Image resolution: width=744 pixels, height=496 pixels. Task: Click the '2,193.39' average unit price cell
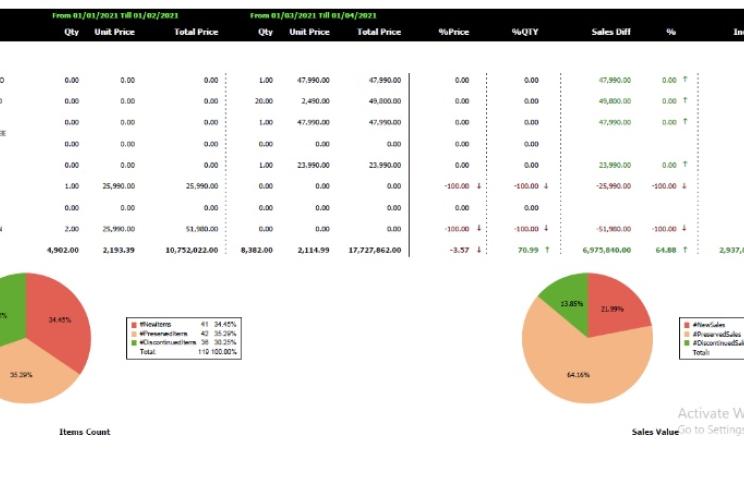tap(119, 250)
